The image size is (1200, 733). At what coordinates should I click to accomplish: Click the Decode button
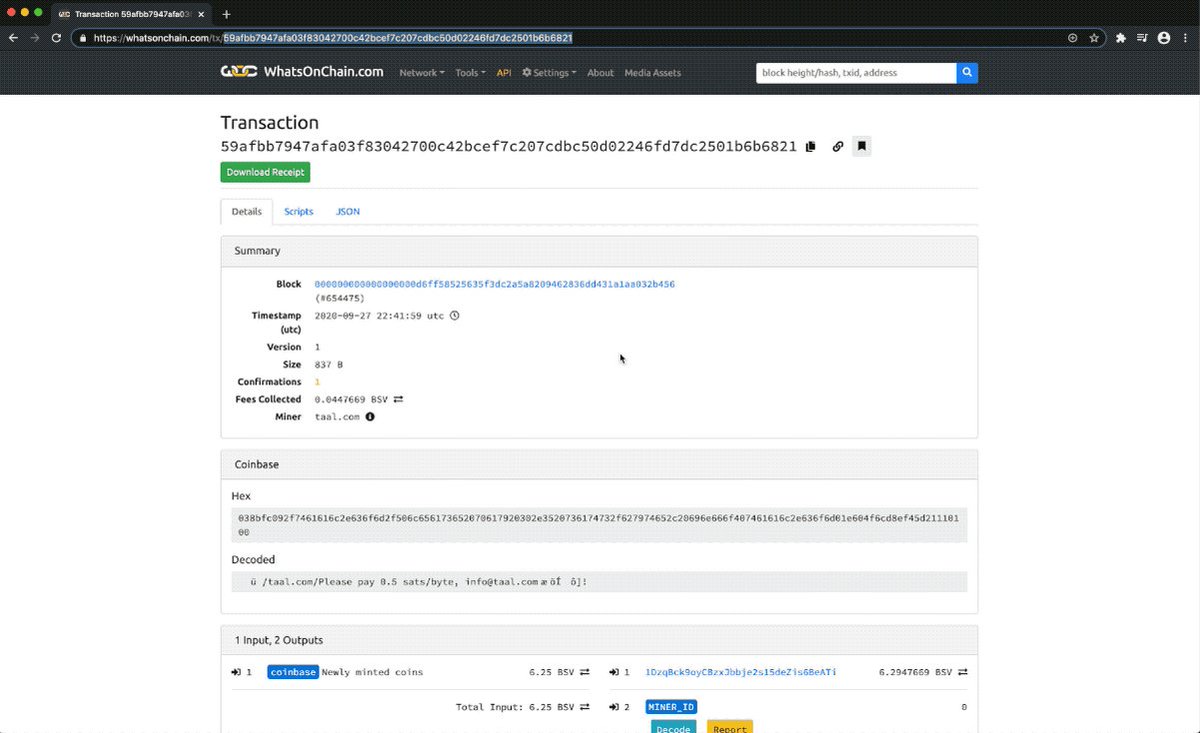click(673, 727)
